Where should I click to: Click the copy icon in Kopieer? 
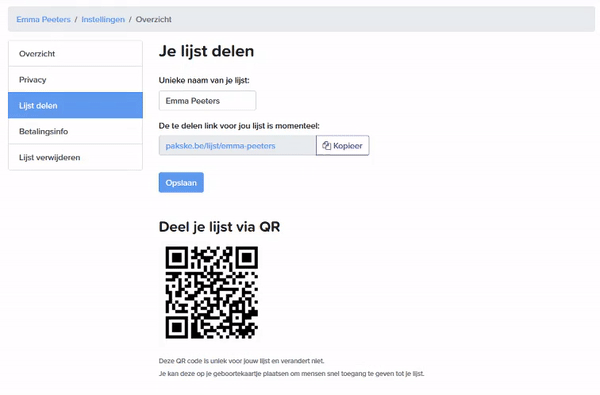coord(326,145)
